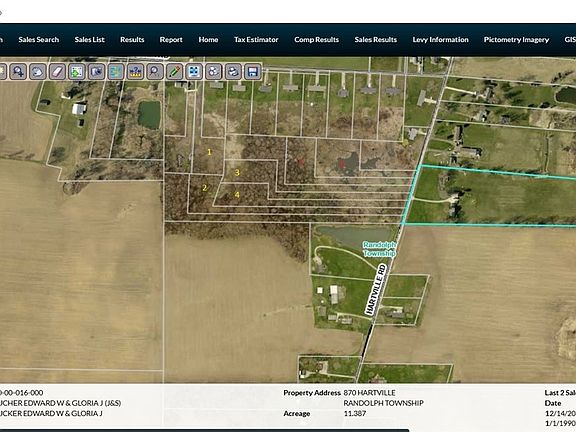Activate the measure distance ruler tool
The image size is (576, 432).
[x=135, y=72]
